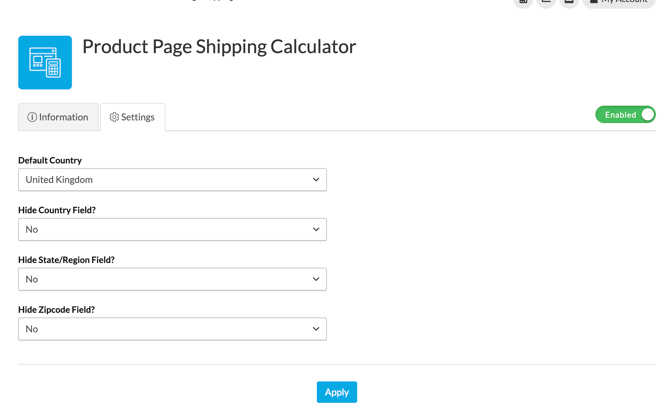Click the blue shipping calculator app icon
The height and width of the screenshot is (413, 670).
[45, 62]
